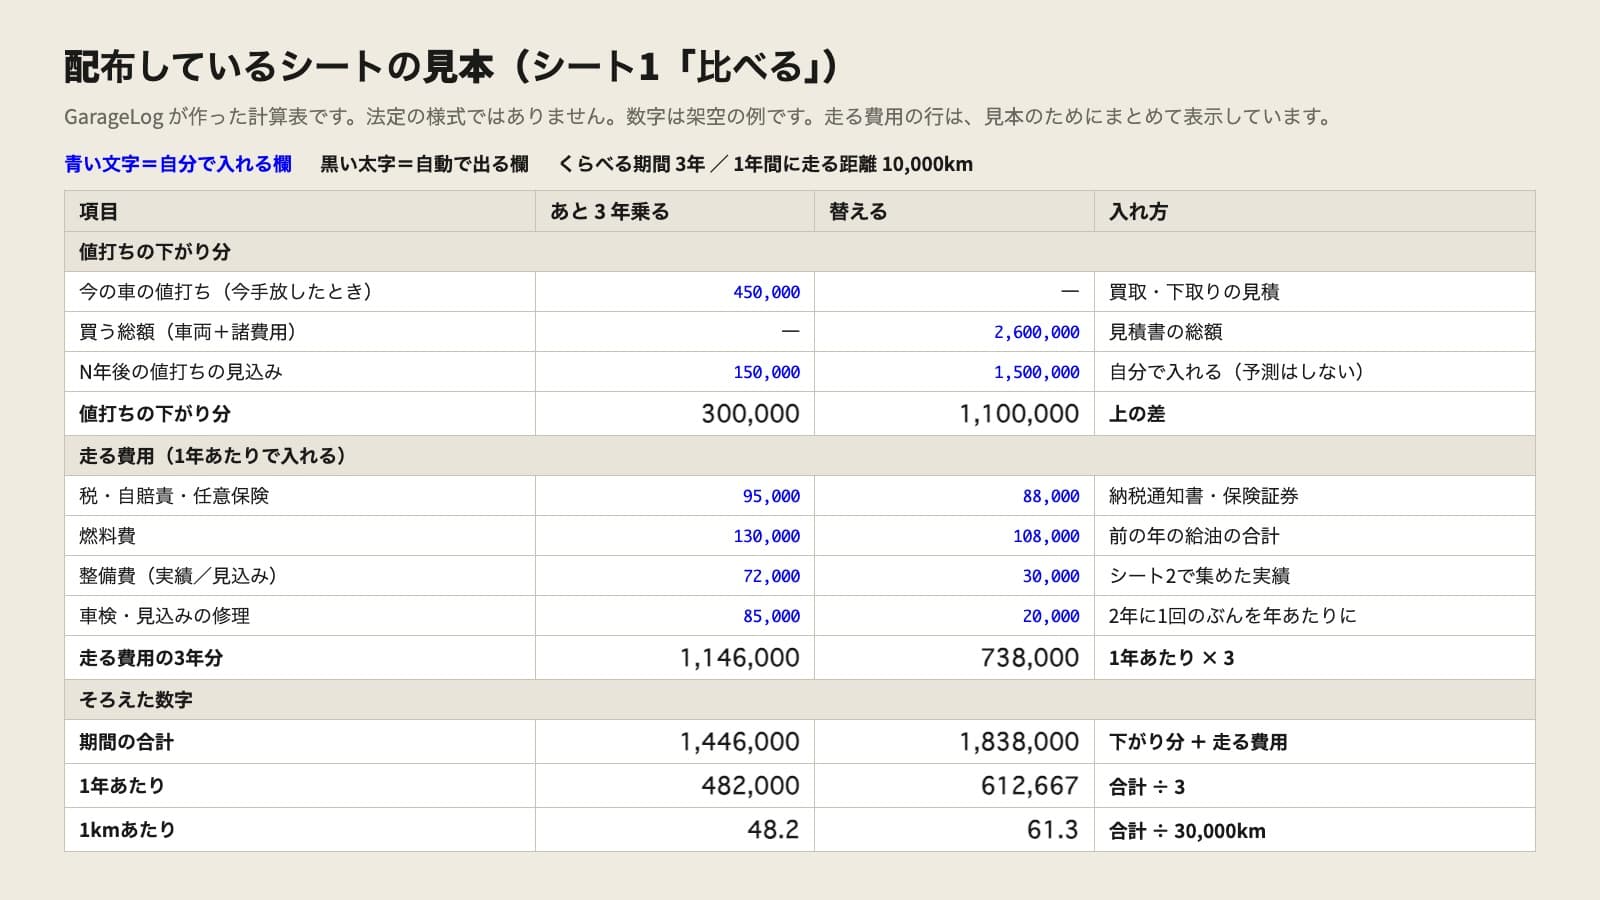Select the 値打ちの下がり分 section heading row
1600x900 pixels.
[x=800, y=252]
